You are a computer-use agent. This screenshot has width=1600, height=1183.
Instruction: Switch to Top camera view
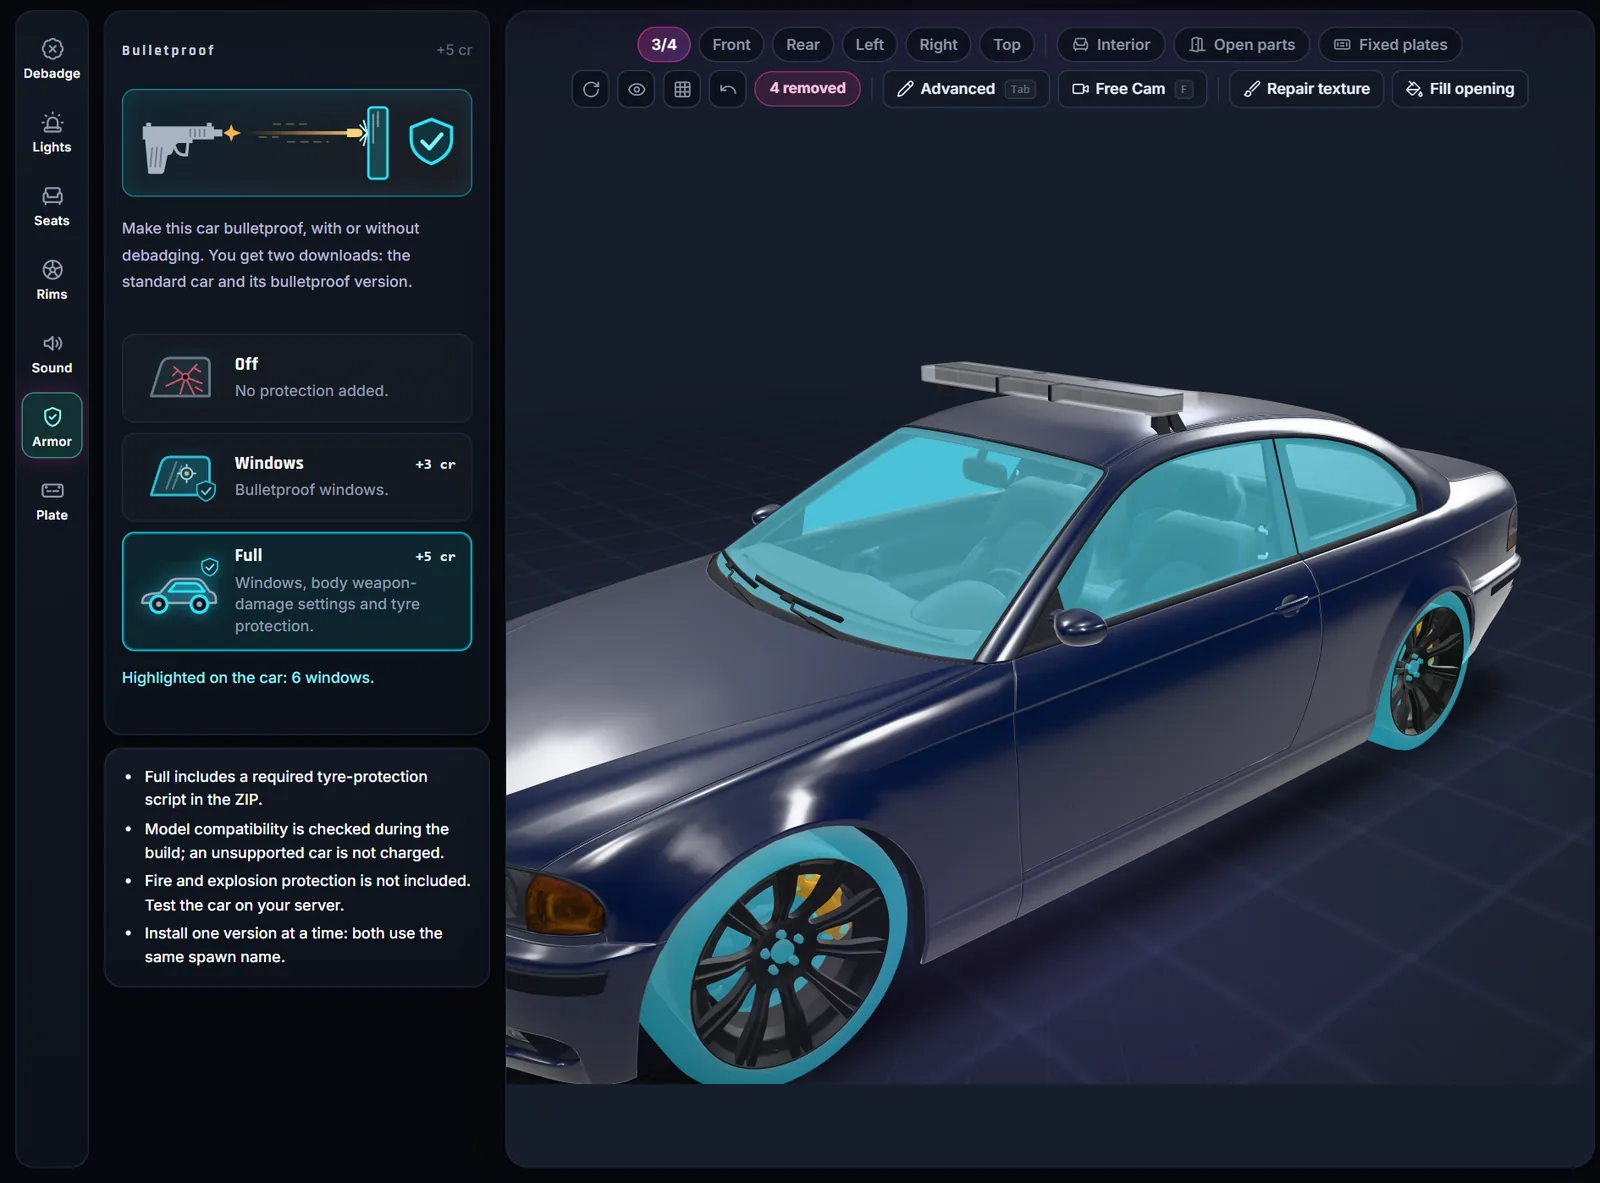[1007, 45]
